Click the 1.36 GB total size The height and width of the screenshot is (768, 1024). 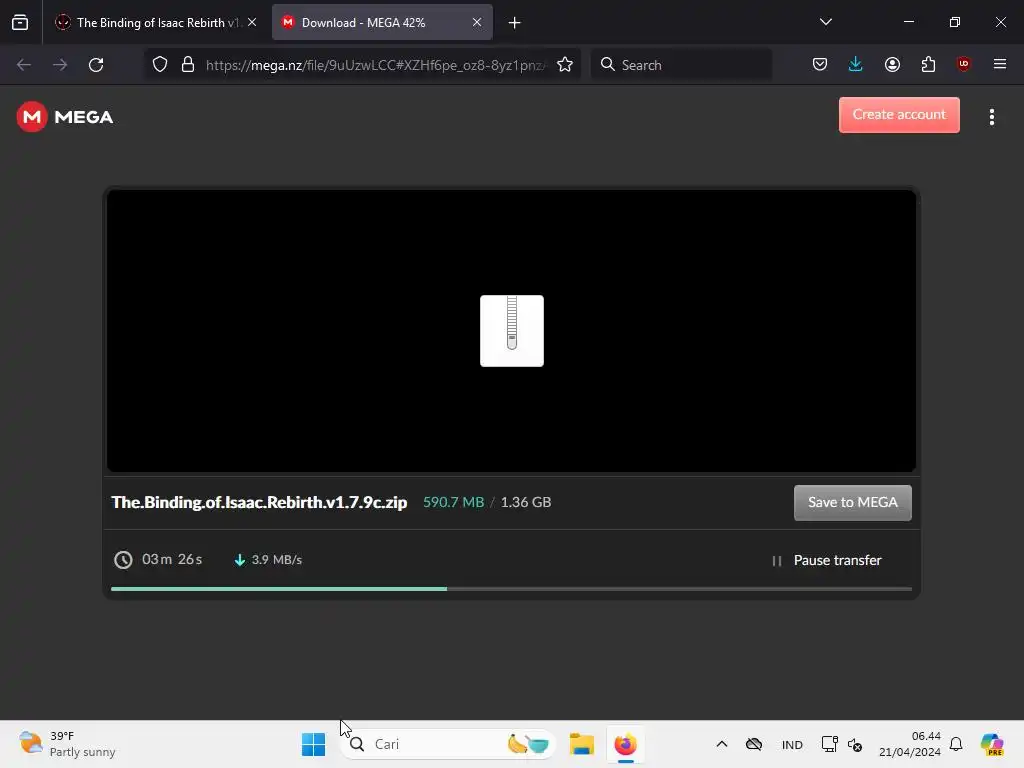(x=526, y=502)
